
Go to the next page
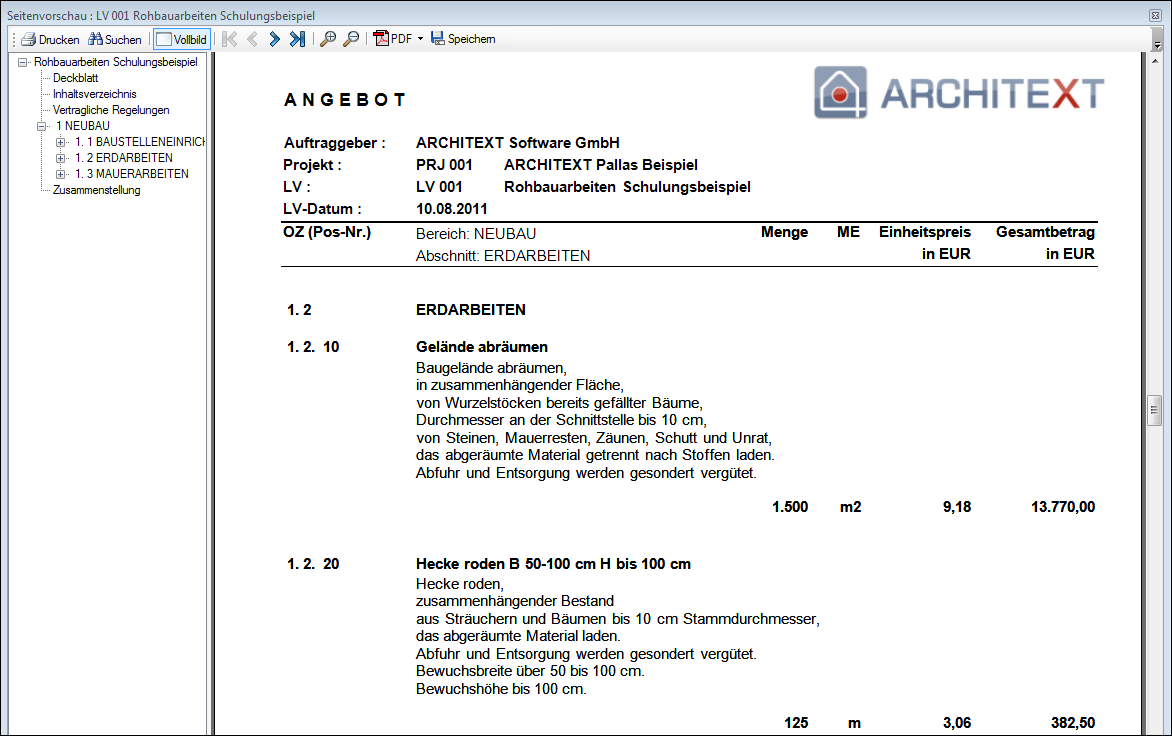tap(274, 39)
